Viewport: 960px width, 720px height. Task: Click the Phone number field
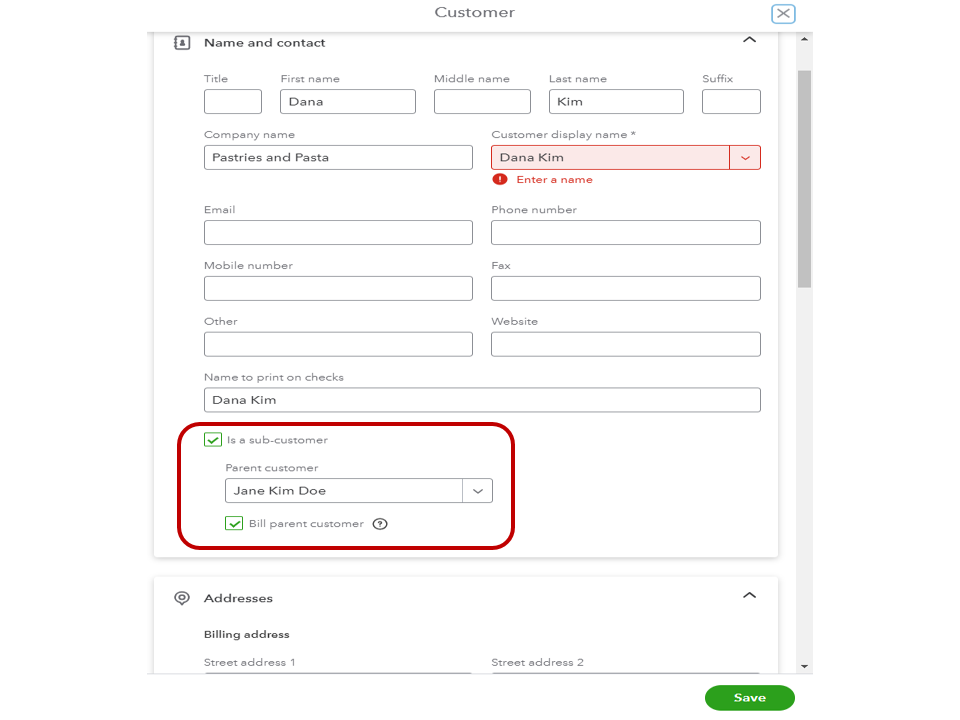click(x=625, y=233)
